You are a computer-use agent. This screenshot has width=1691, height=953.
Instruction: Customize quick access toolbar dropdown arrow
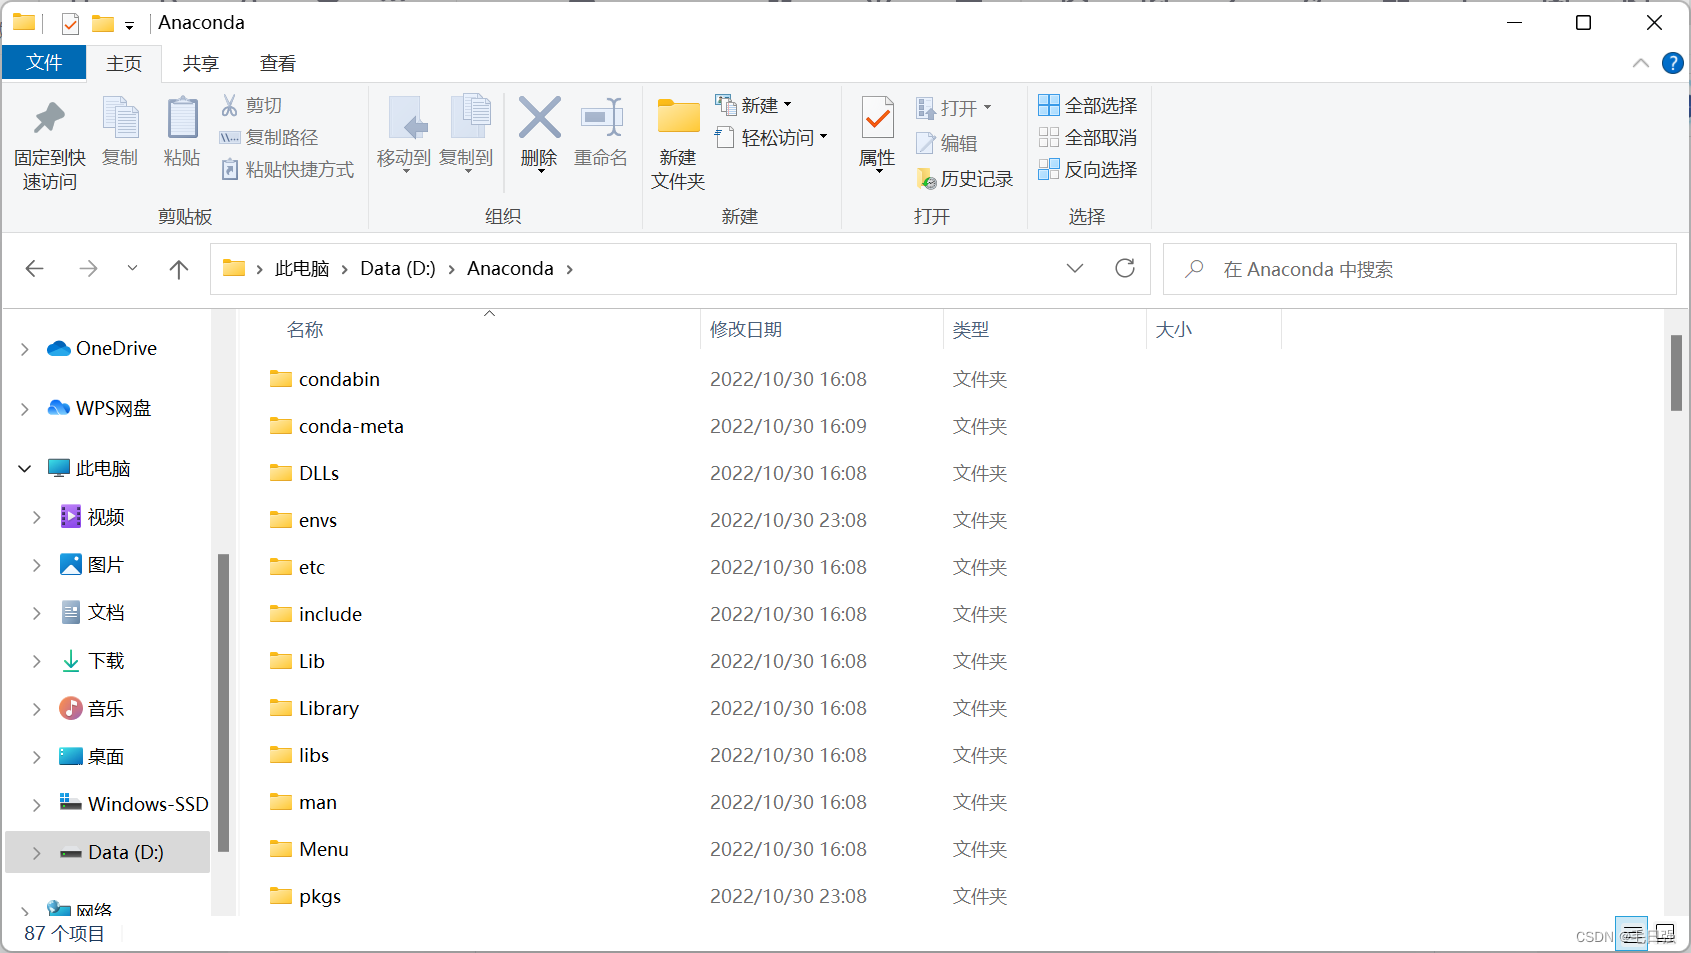pos(129,25)
